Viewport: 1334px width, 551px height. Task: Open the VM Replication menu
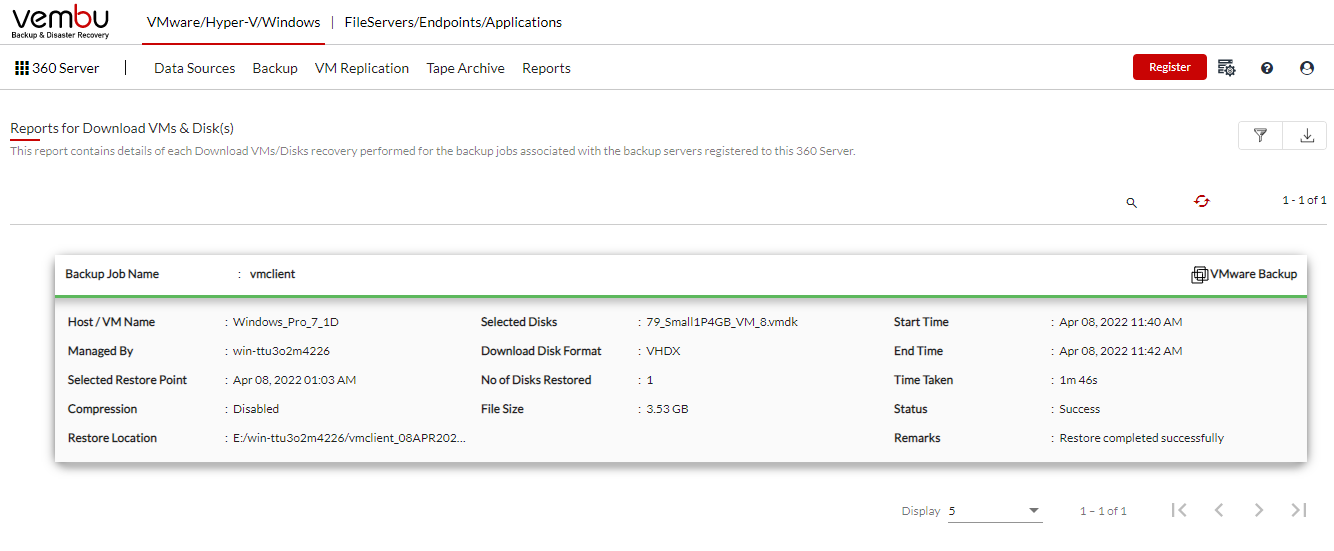(362, 68)
